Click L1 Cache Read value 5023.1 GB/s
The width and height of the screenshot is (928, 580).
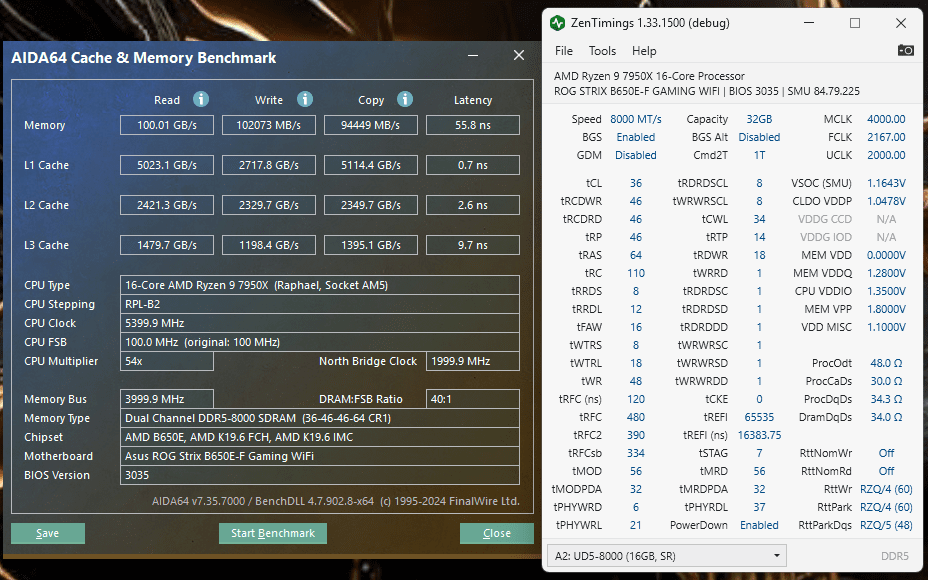click(x=167, y=165)
